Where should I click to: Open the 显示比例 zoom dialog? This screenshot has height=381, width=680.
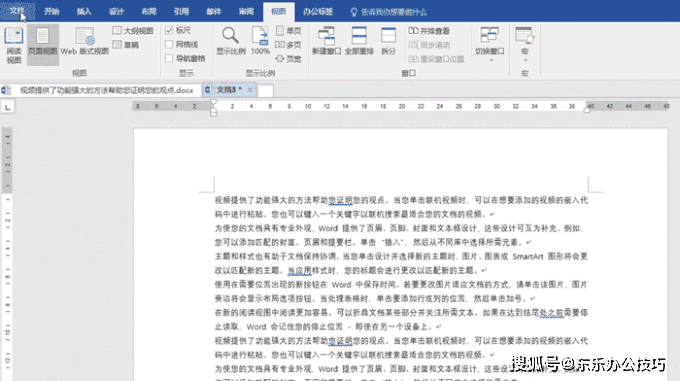coord(231,41)
